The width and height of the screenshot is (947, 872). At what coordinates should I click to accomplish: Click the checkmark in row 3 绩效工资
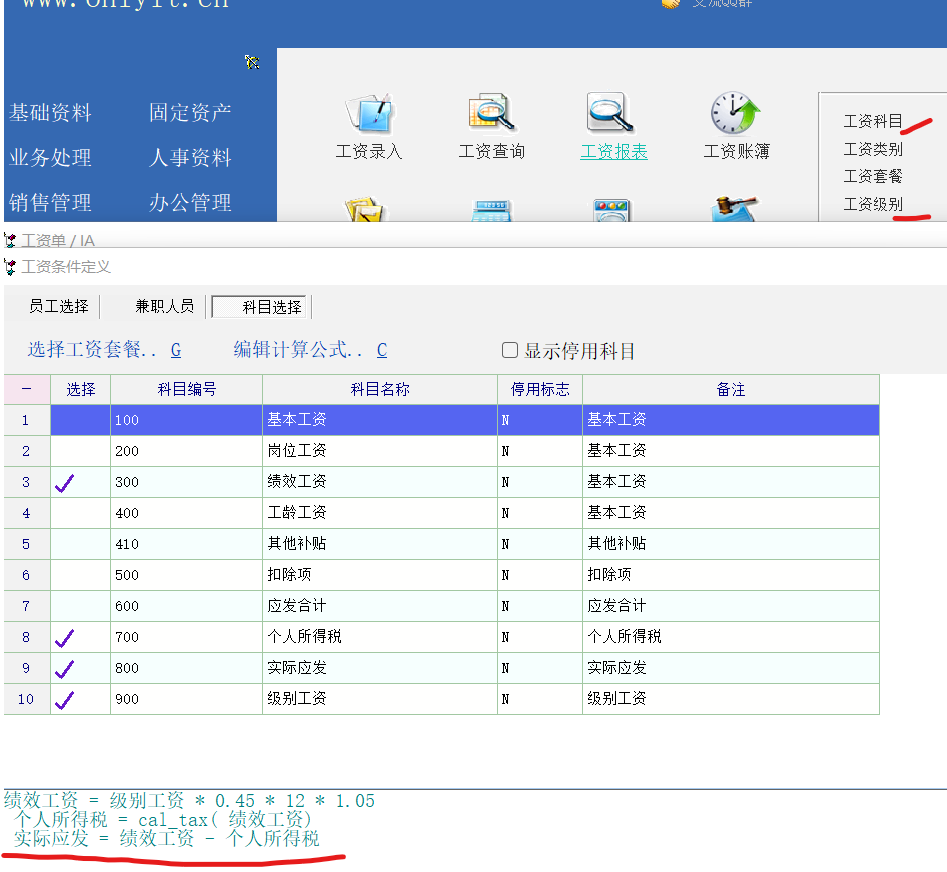[65, 483]
